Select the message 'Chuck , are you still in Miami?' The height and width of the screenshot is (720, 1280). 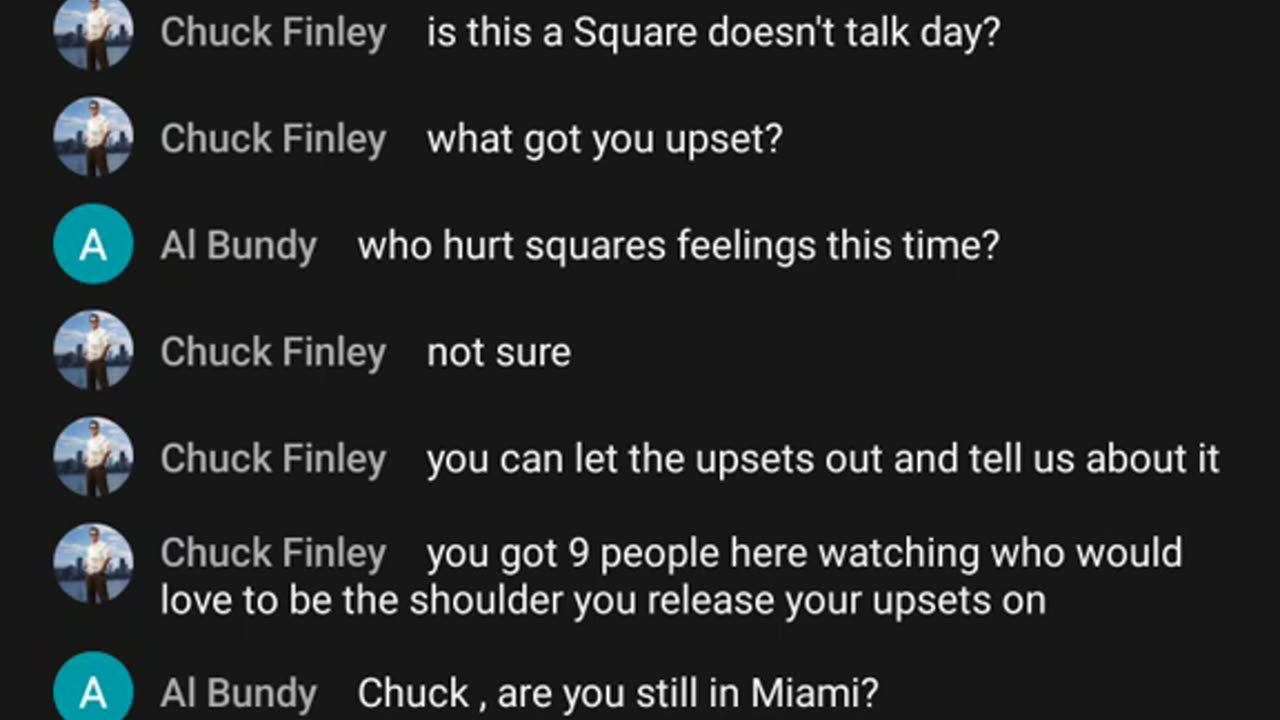(618, 693)
